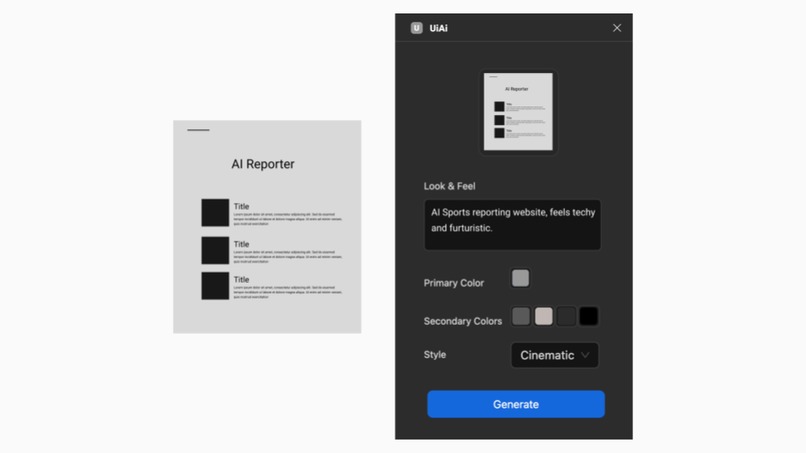The height and width of the screenshot is (453, 806).
Task: Pick the gray secondary color swatch
Action: 521,316
